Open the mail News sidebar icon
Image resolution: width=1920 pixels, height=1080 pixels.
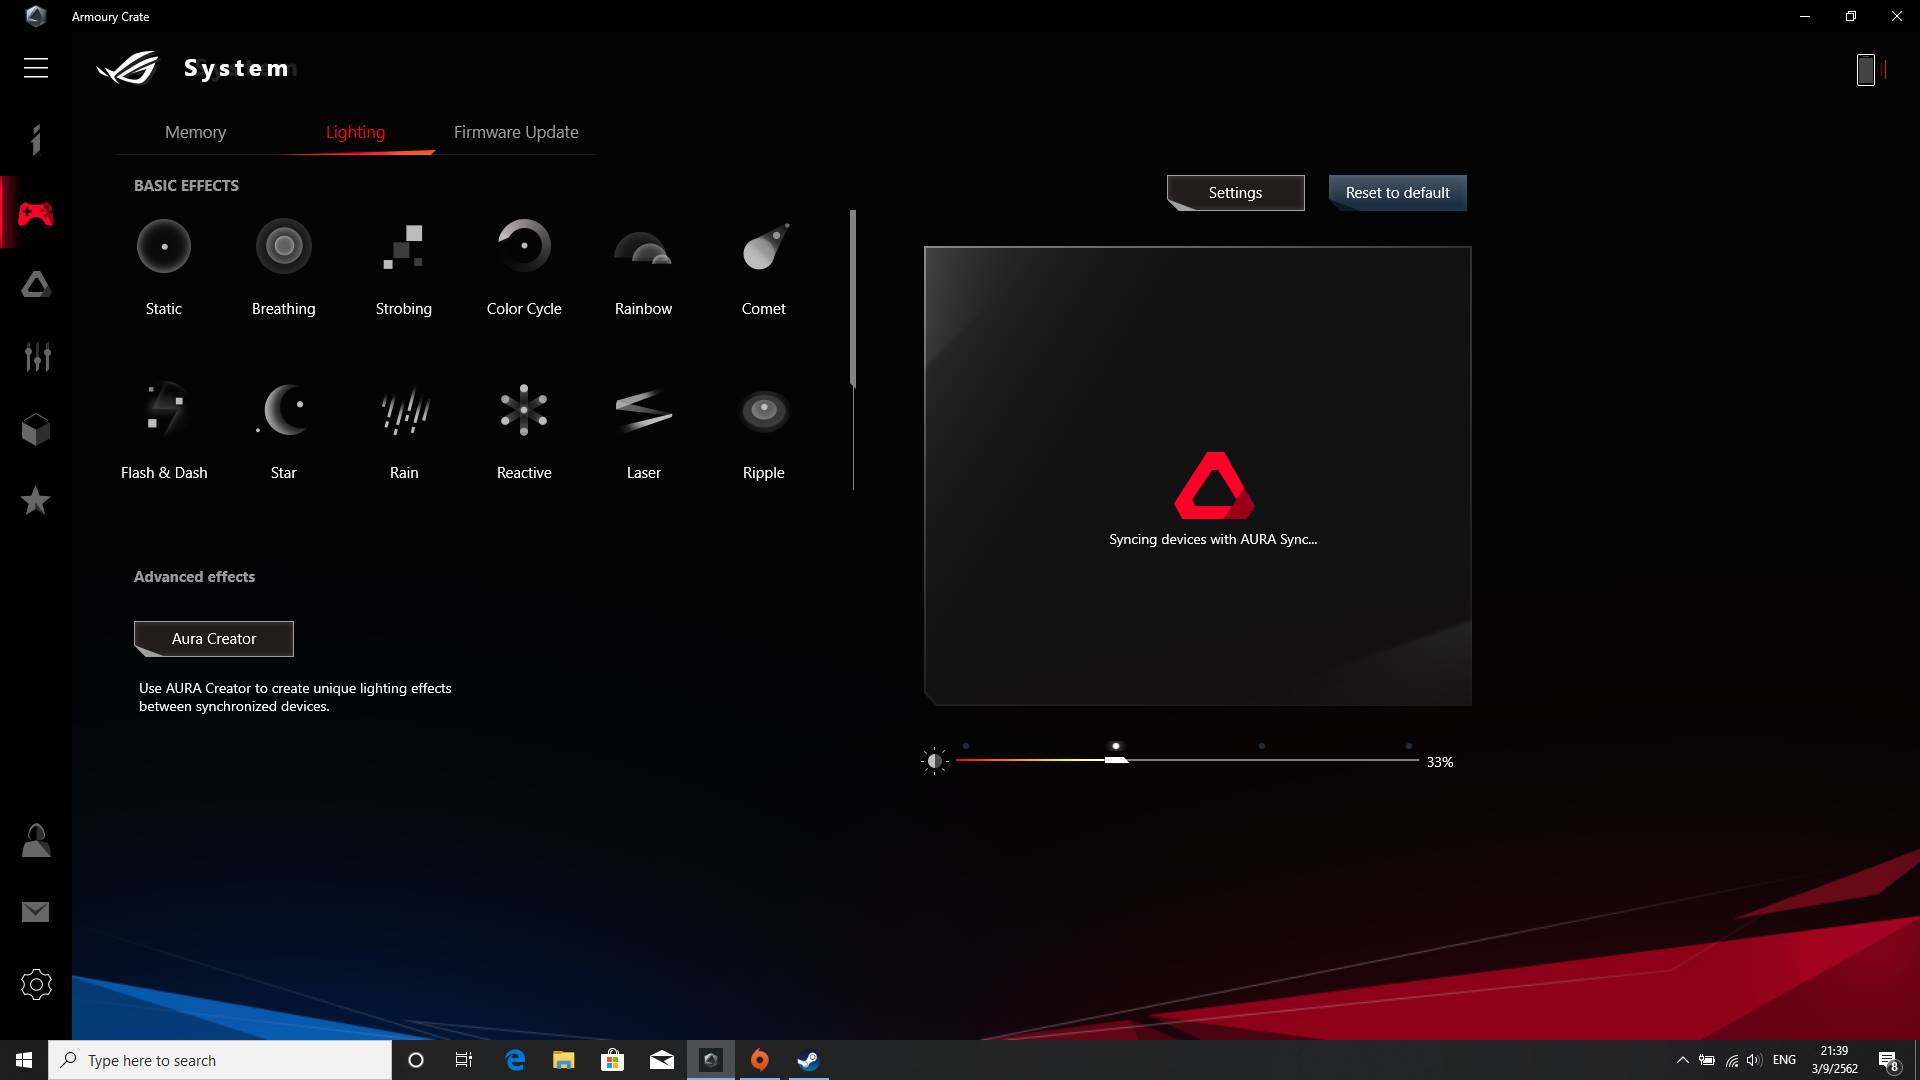(x=36, y=912)
